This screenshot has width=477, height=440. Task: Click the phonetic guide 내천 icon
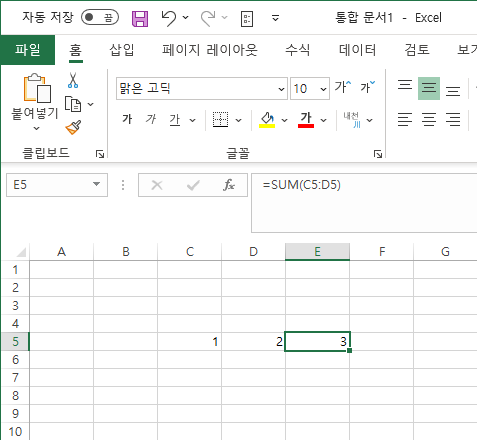pos(352,120)
